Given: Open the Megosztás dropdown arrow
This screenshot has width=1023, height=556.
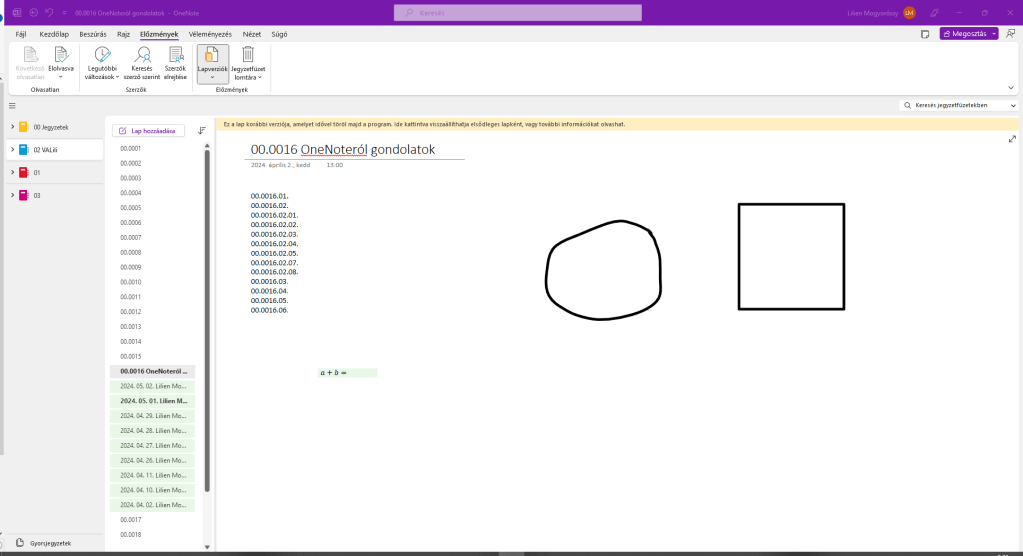Looking at the screenshot, I should pos(994,33).
